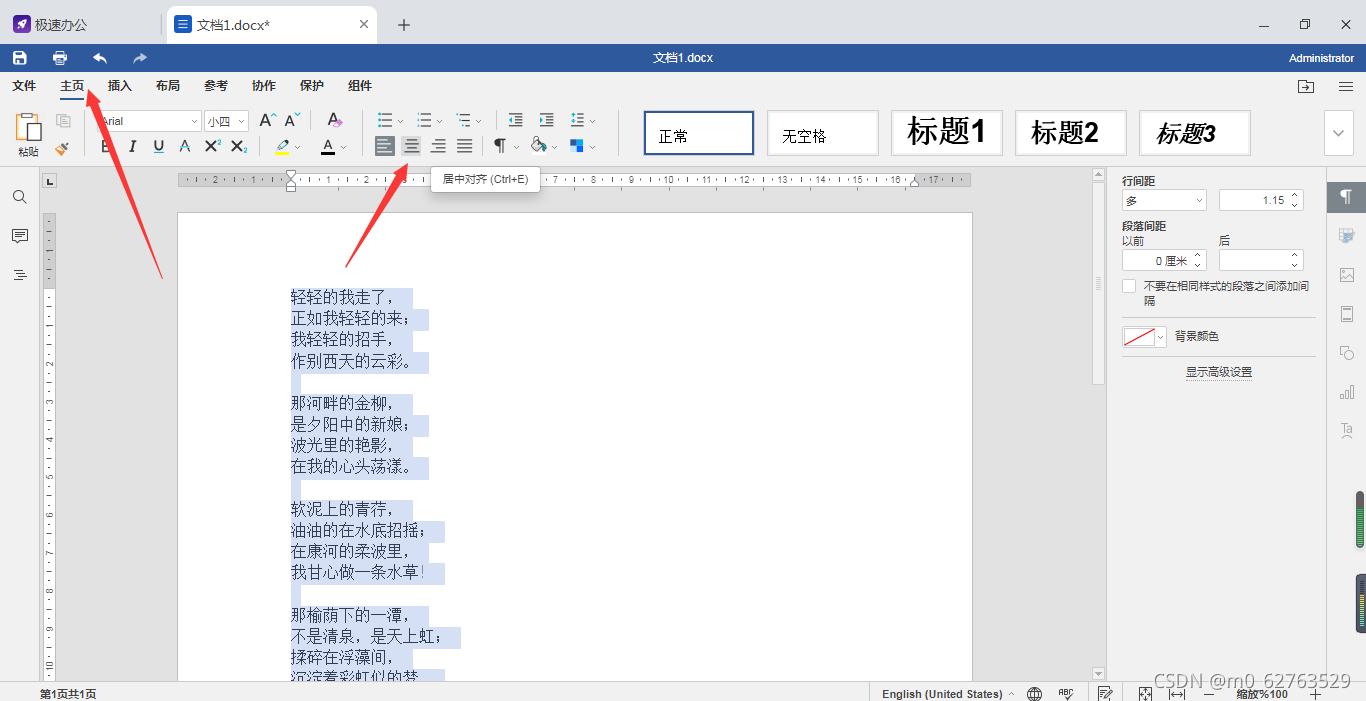Increase font size with the A-up icon
Viewport: 1366px width, 701px height.
pyautogui.click(x=267, y=120)
